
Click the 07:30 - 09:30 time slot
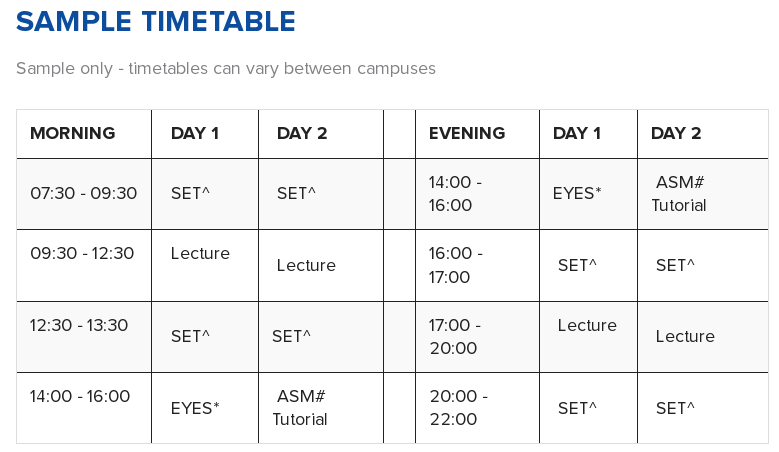coord(83,193)
